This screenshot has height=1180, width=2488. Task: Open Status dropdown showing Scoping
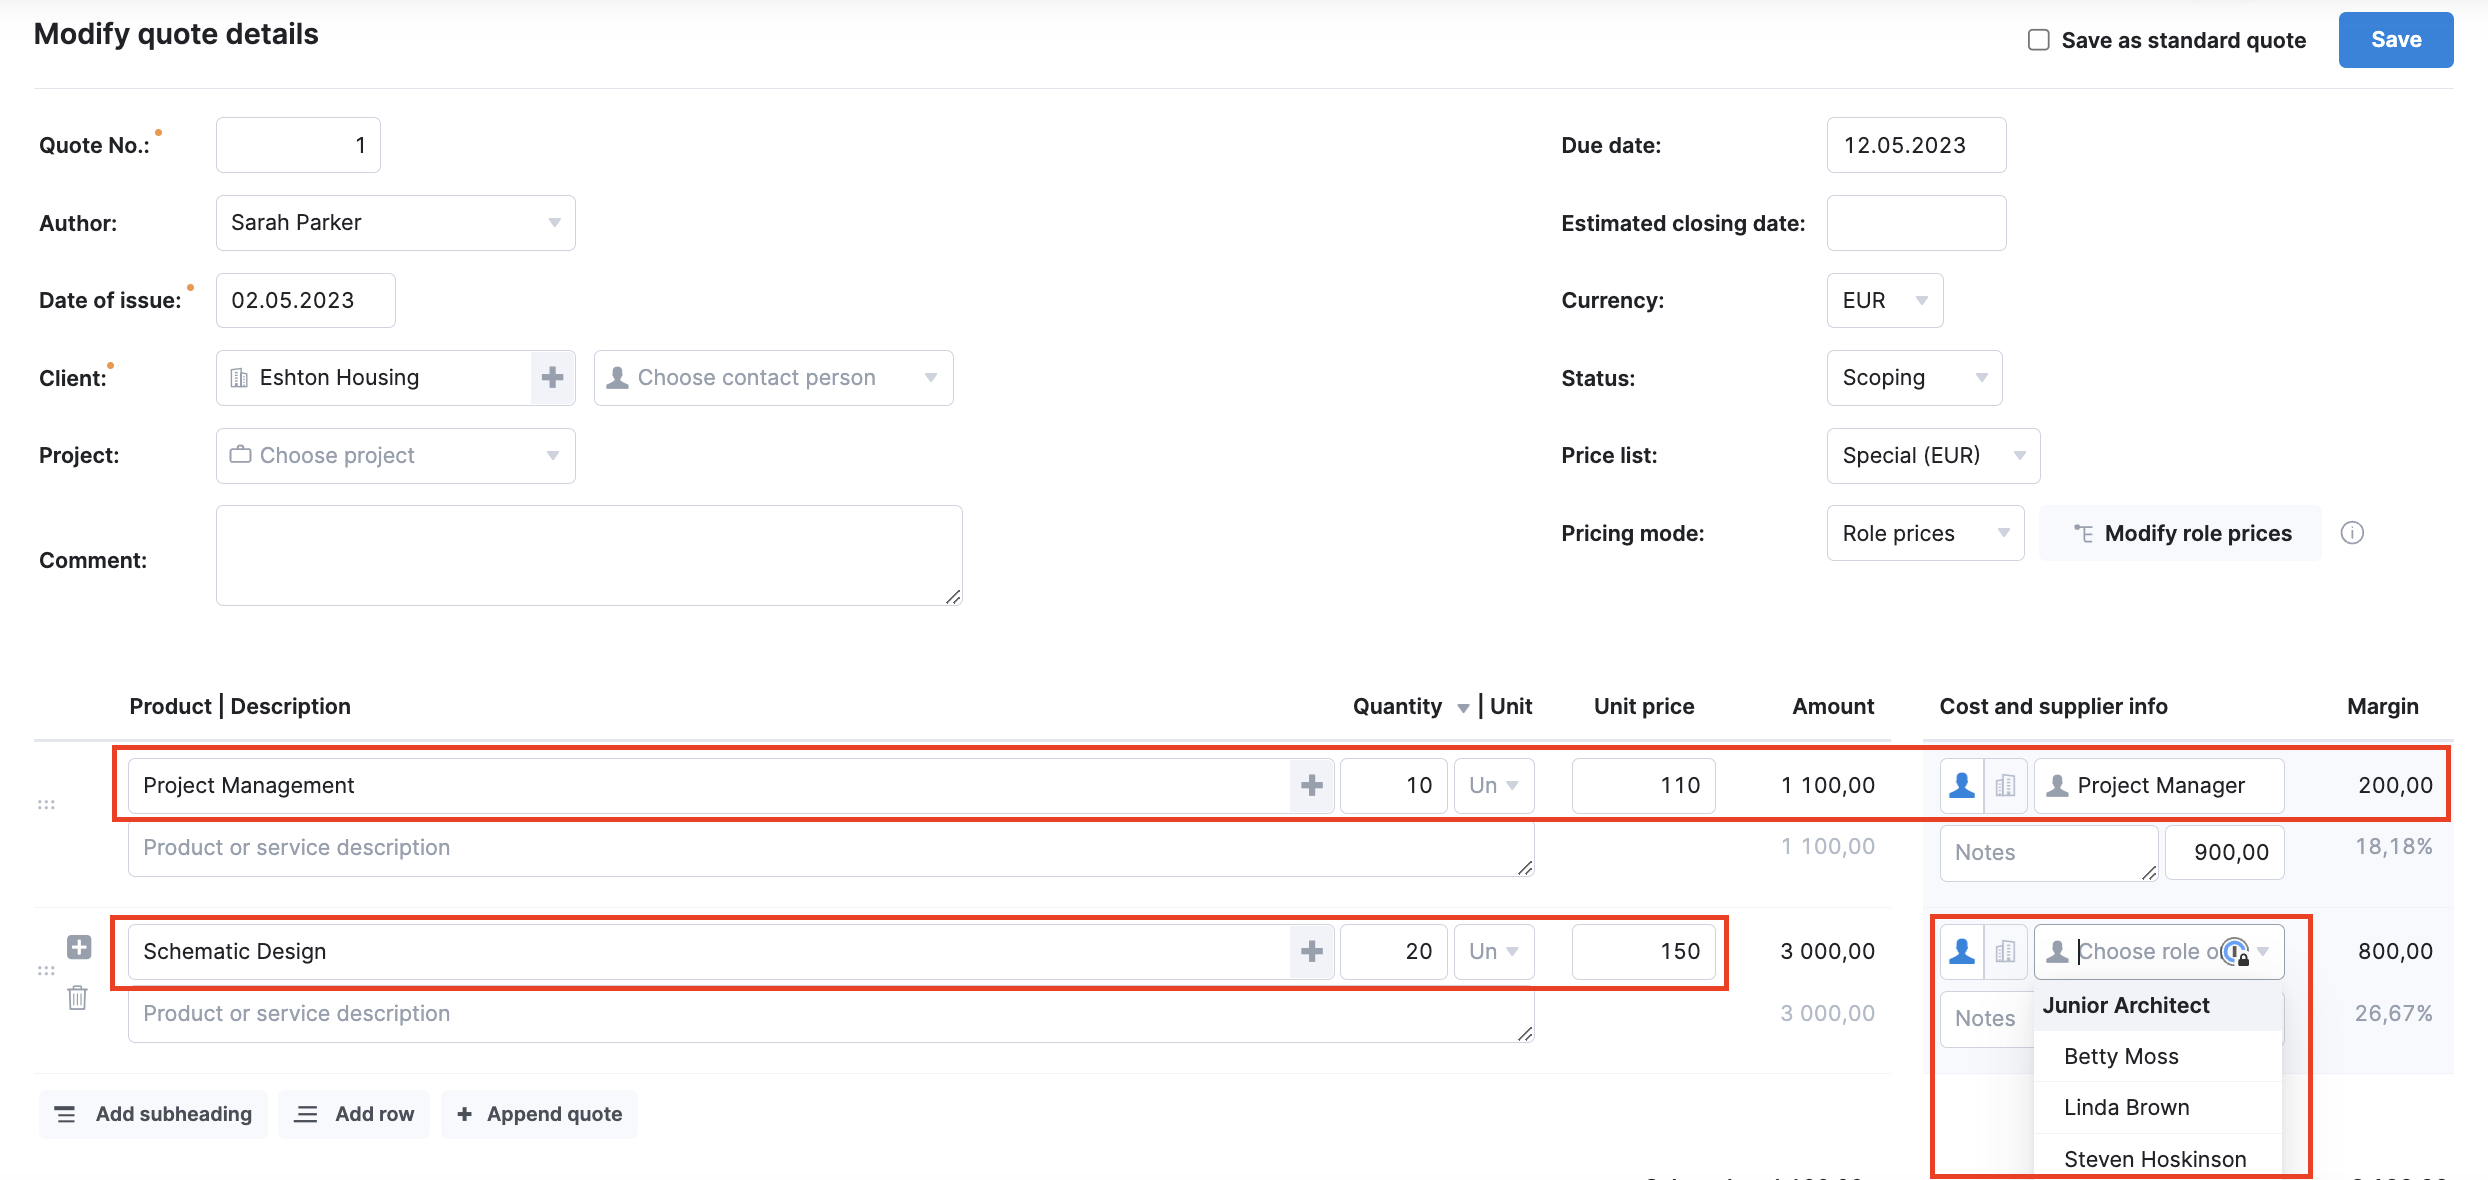1914,378
